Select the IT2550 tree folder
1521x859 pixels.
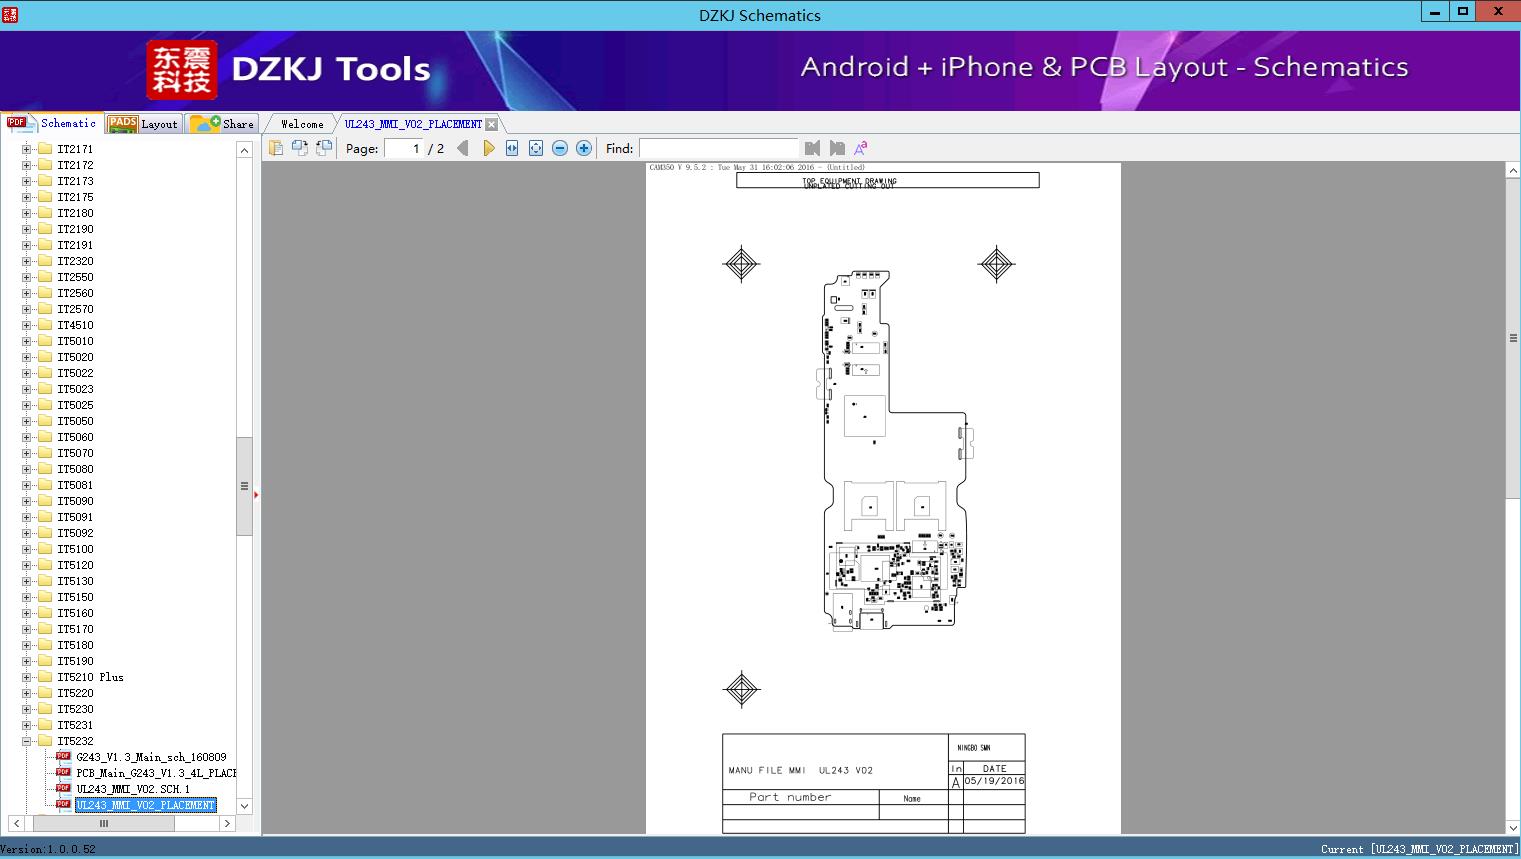pos(75,277)
